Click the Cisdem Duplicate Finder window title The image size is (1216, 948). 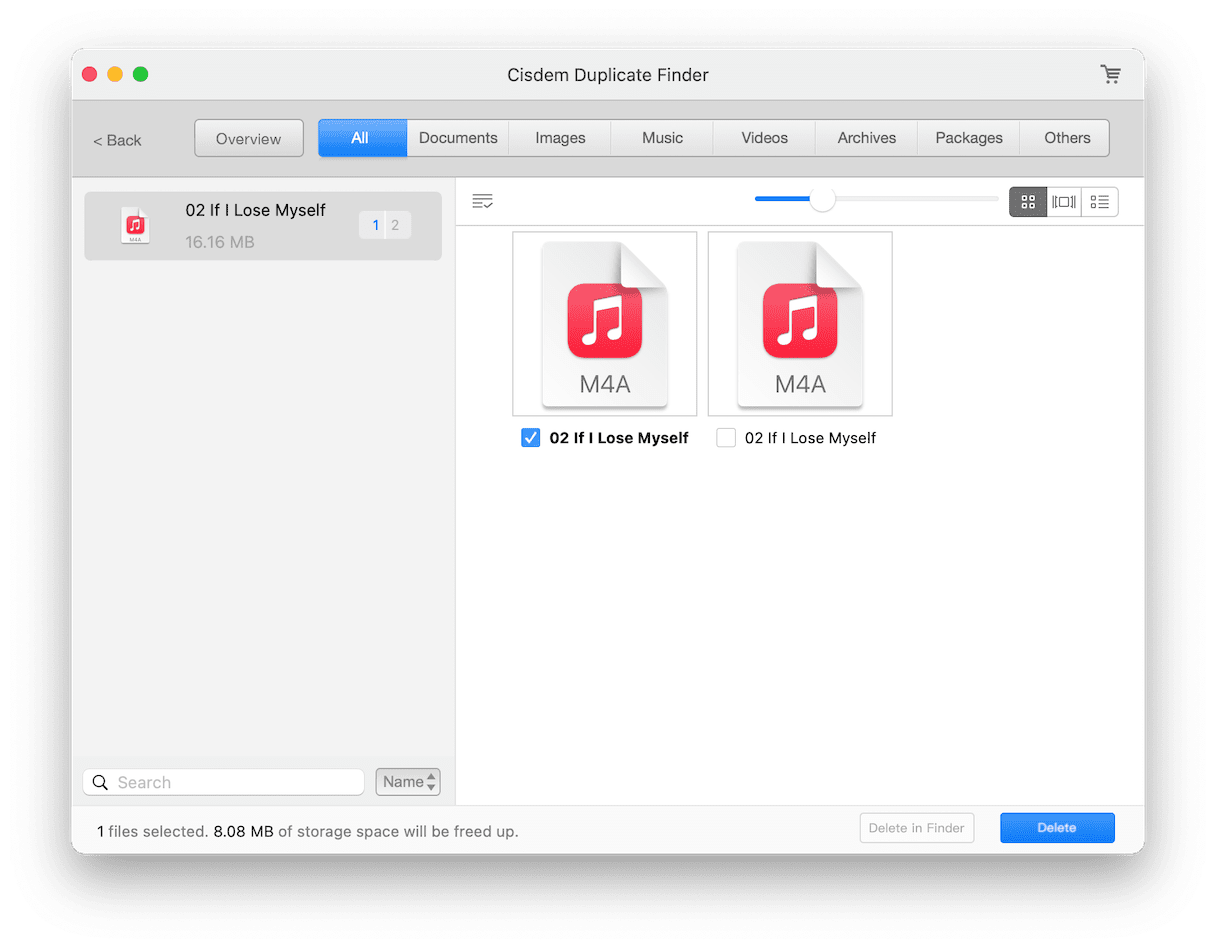click(x=608, y=75)
